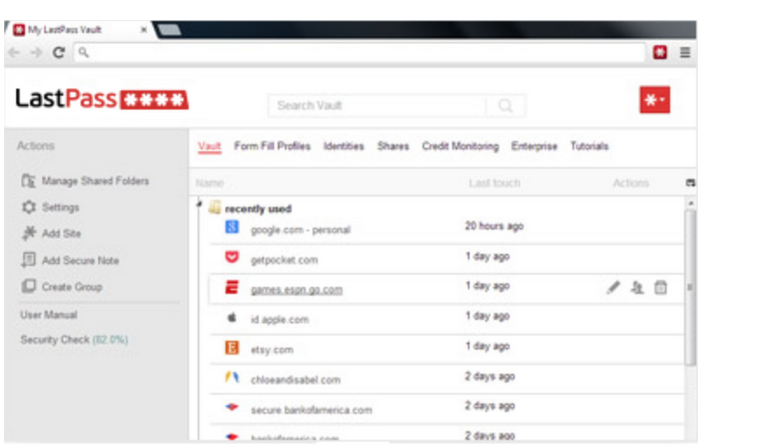
Task: Click the getpocket.com Pocket icon
Action: [x=232, y=257]
